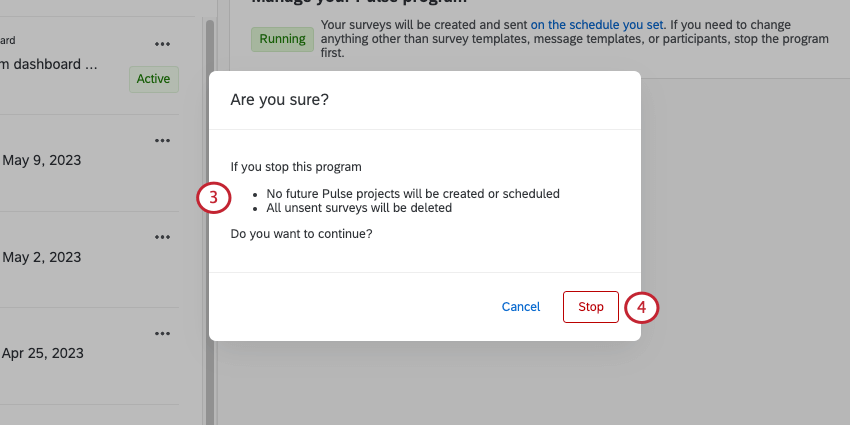850x425 pixels.
Task: Click the project list vertical scrollbar
Action: click(209, 200)
